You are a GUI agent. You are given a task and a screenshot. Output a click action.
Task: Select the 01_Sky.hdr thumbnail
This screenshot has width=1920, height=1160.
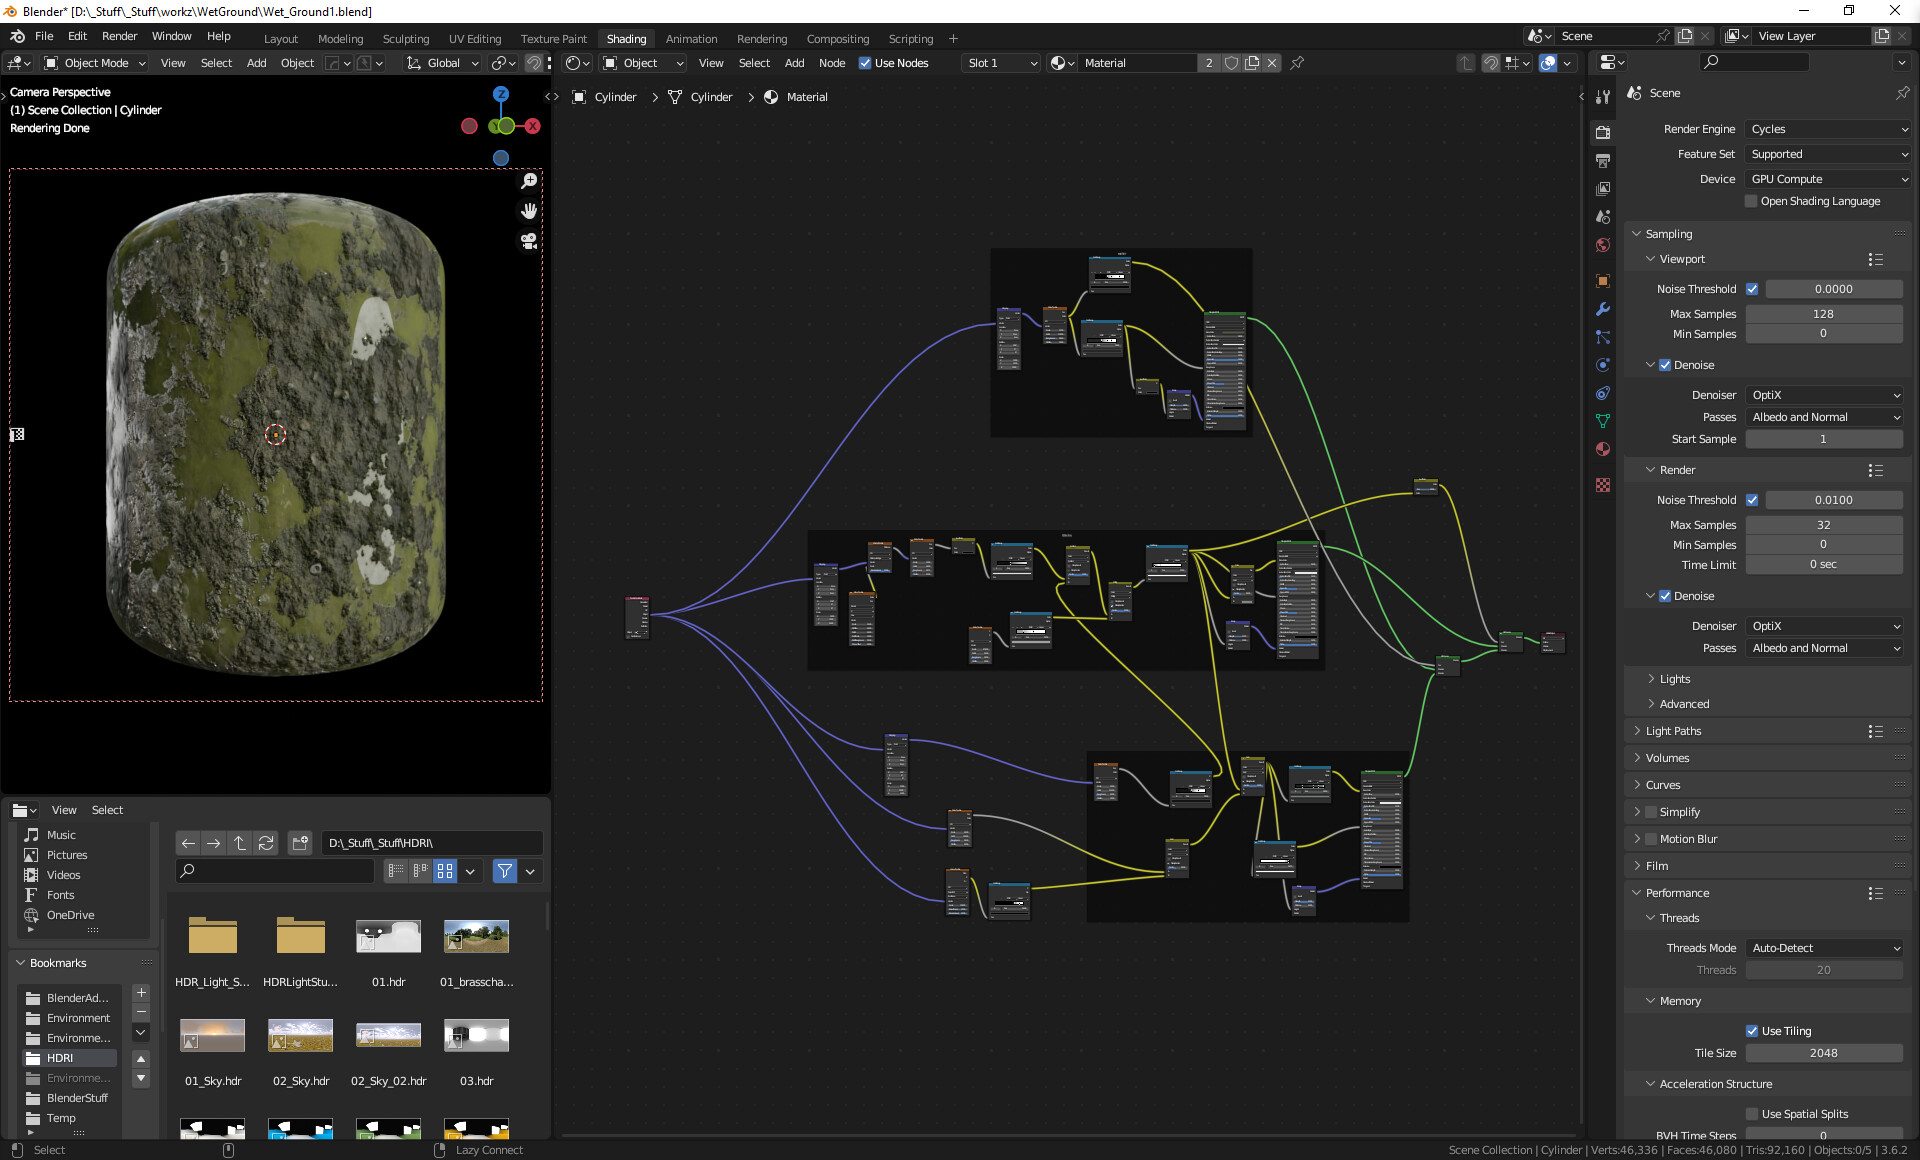pos(212,1036)
